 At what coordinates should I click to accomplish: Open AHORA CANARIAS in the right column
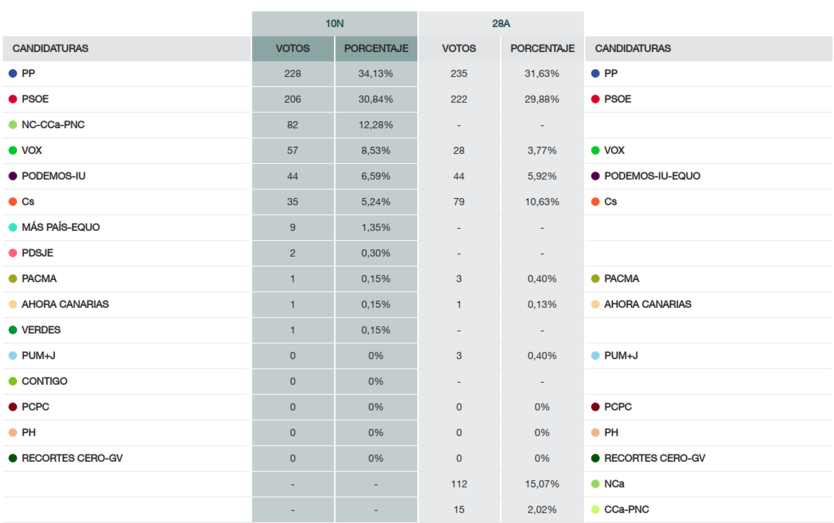click(x=648, y=304)
